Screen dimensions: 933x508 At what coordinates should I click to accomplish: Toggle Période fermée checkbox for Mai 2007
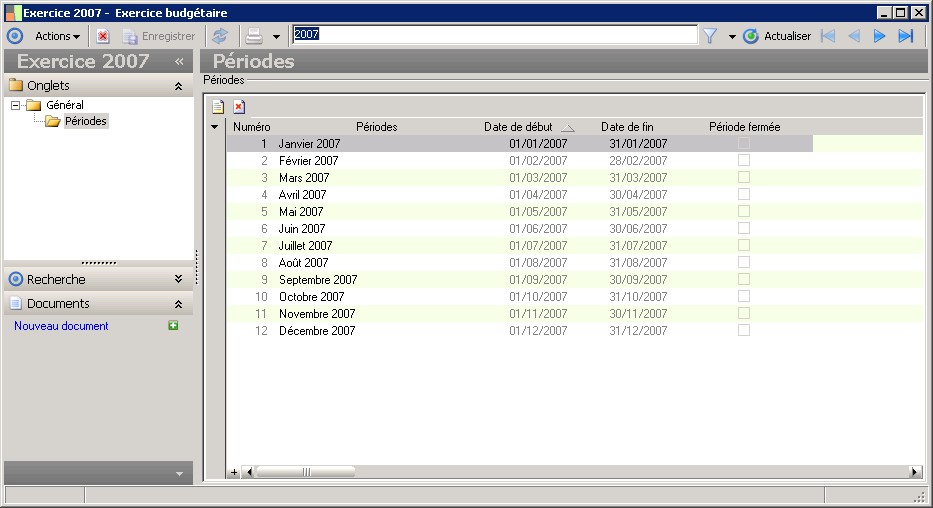tap(744, 211)
